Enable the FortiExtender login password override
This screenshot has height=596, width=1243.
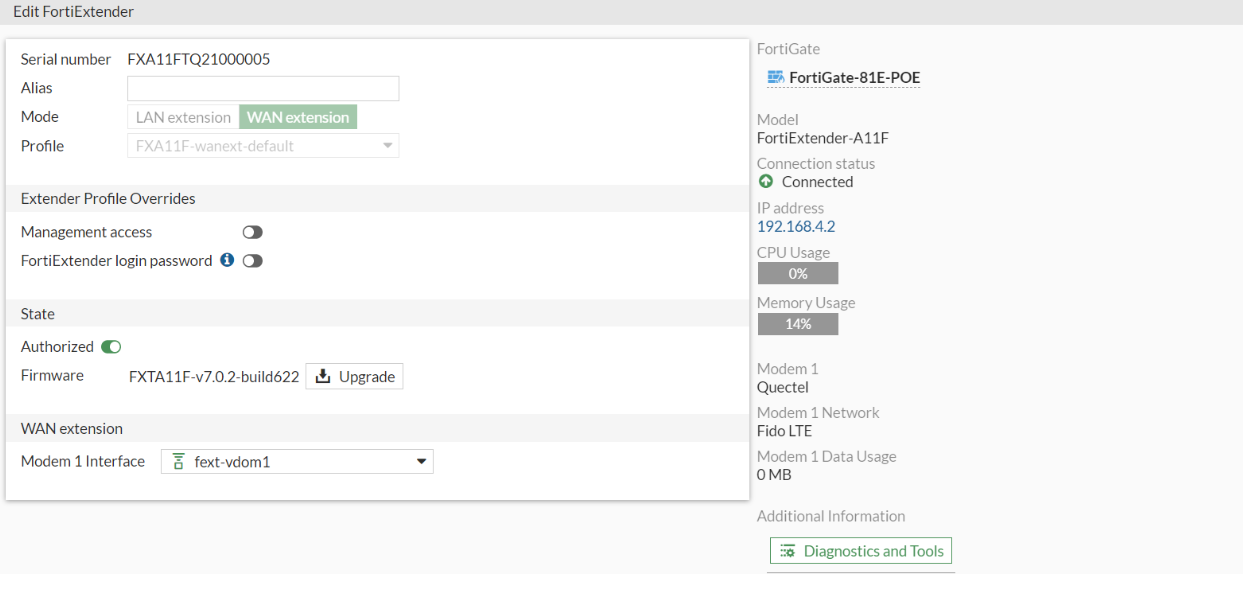252,260
